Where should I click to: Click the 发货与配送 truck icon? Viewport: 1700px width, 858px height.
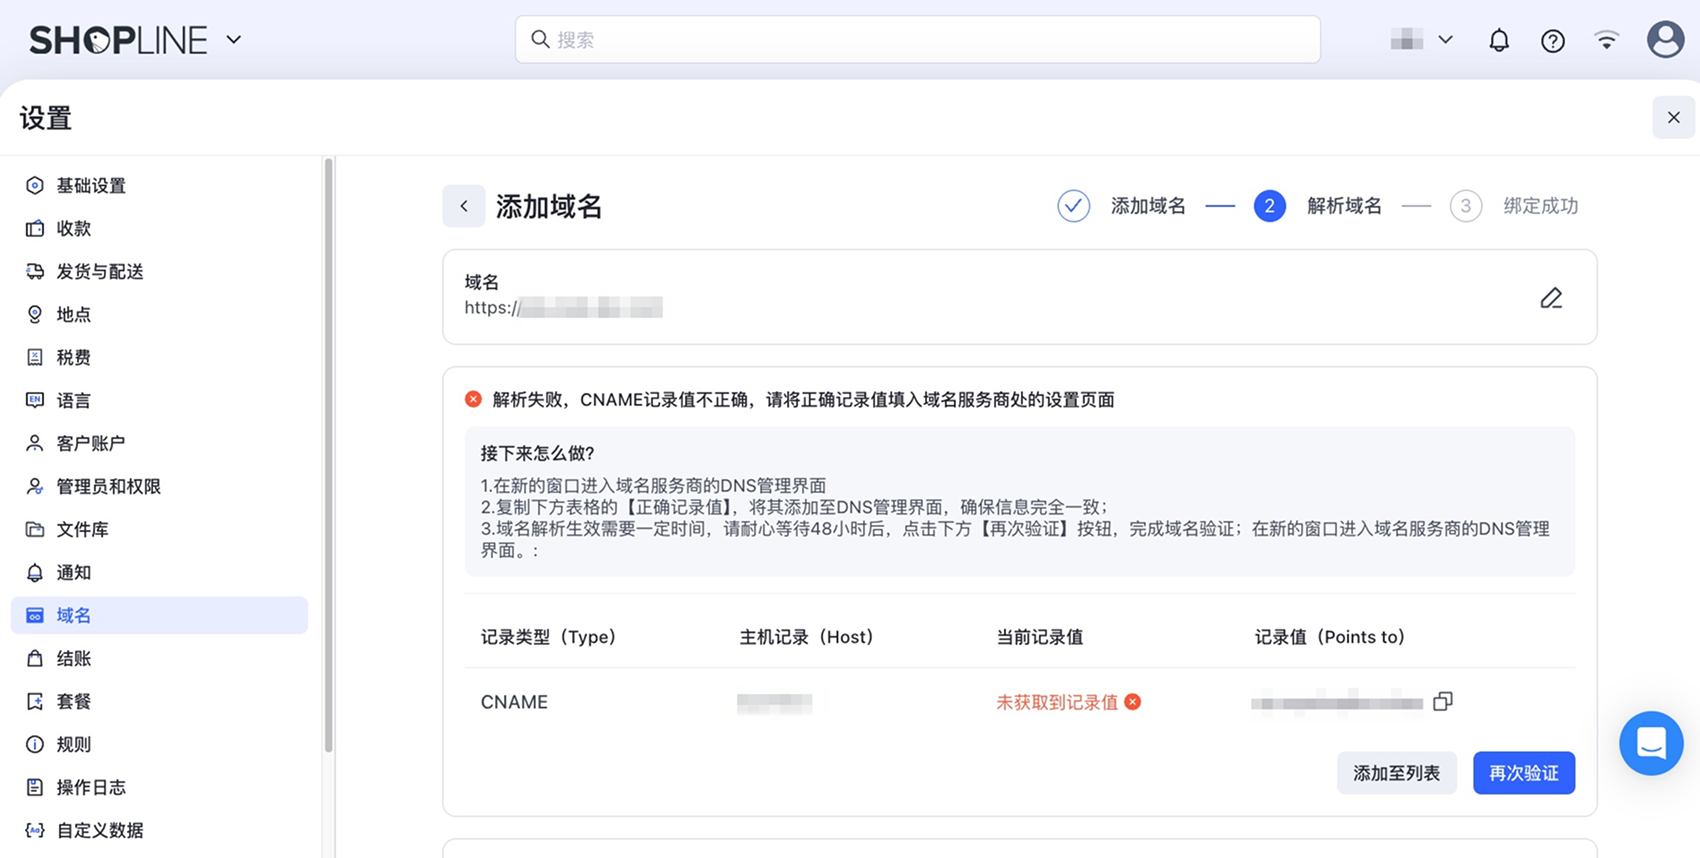tap(35, 271)
